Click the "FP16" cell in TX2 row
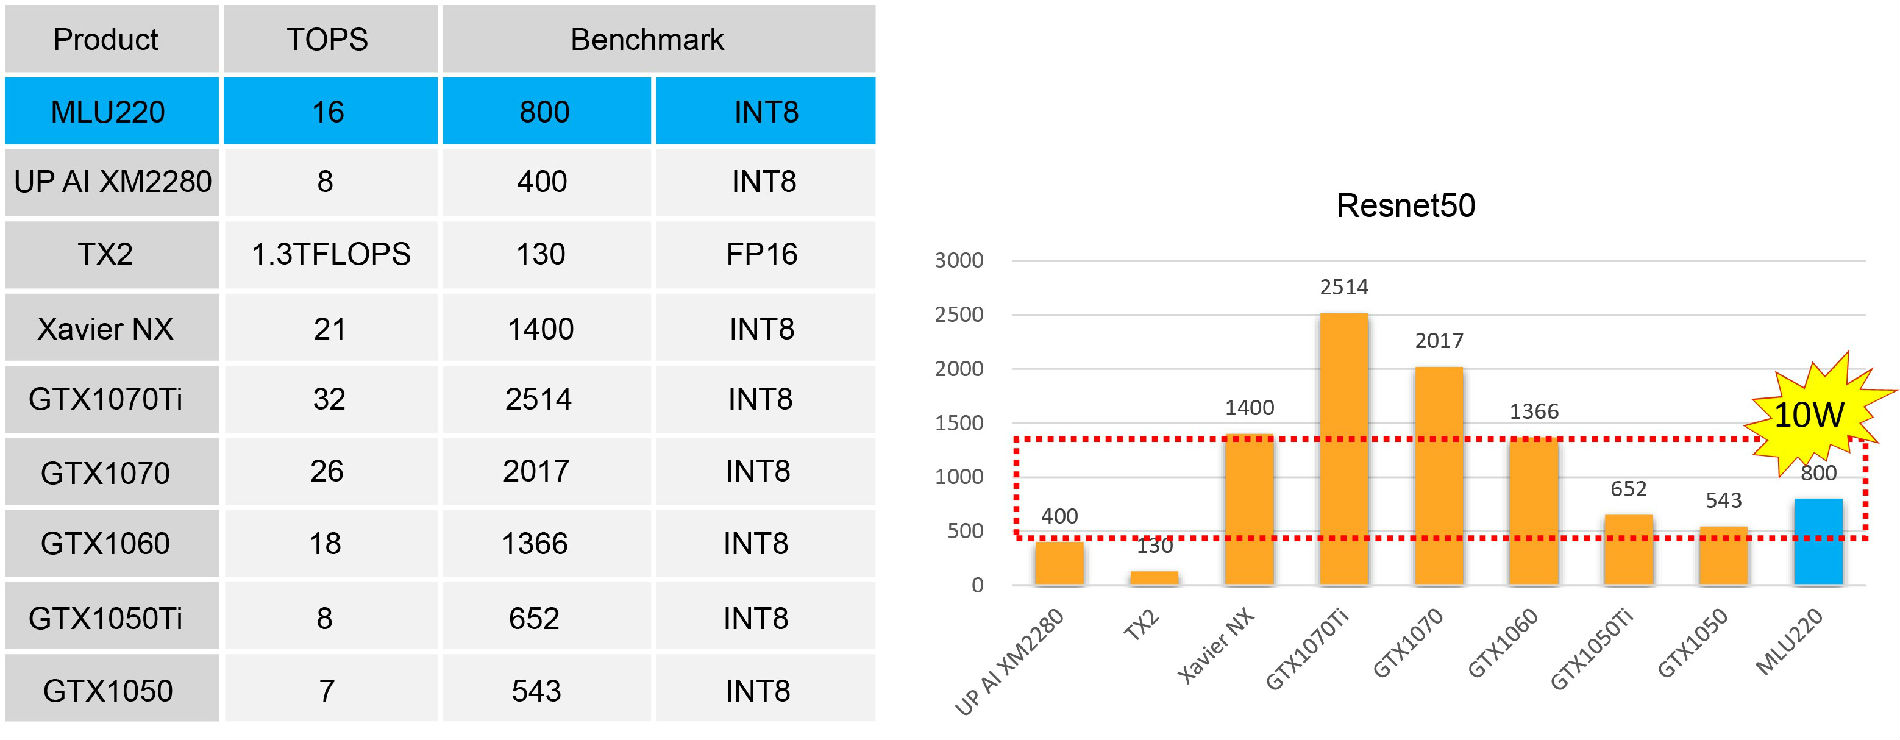The image size is (1900, 740). 762,255
